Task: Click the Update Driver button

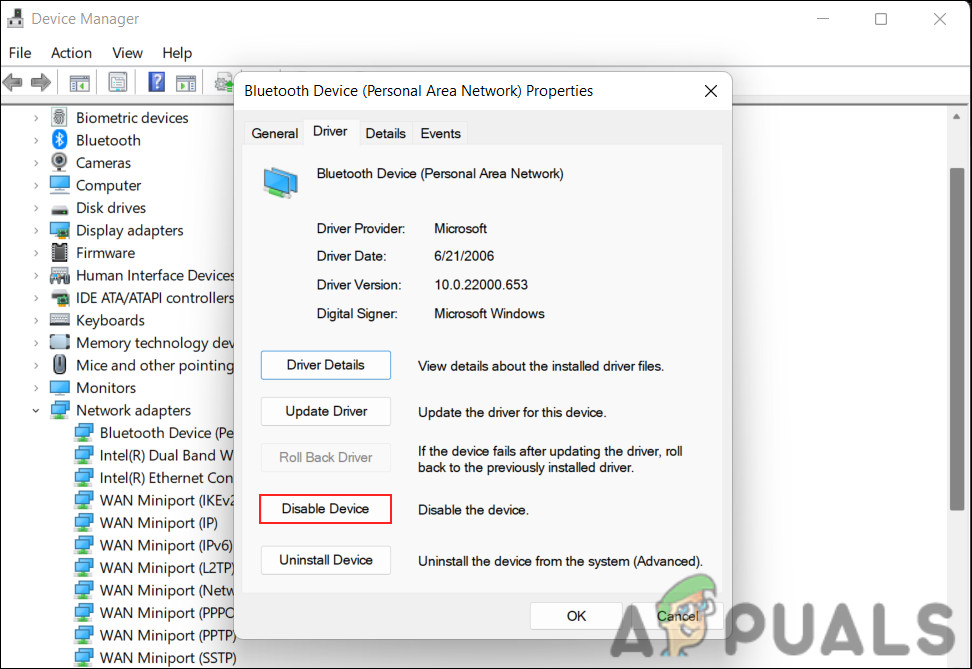Action: [325, 411]
